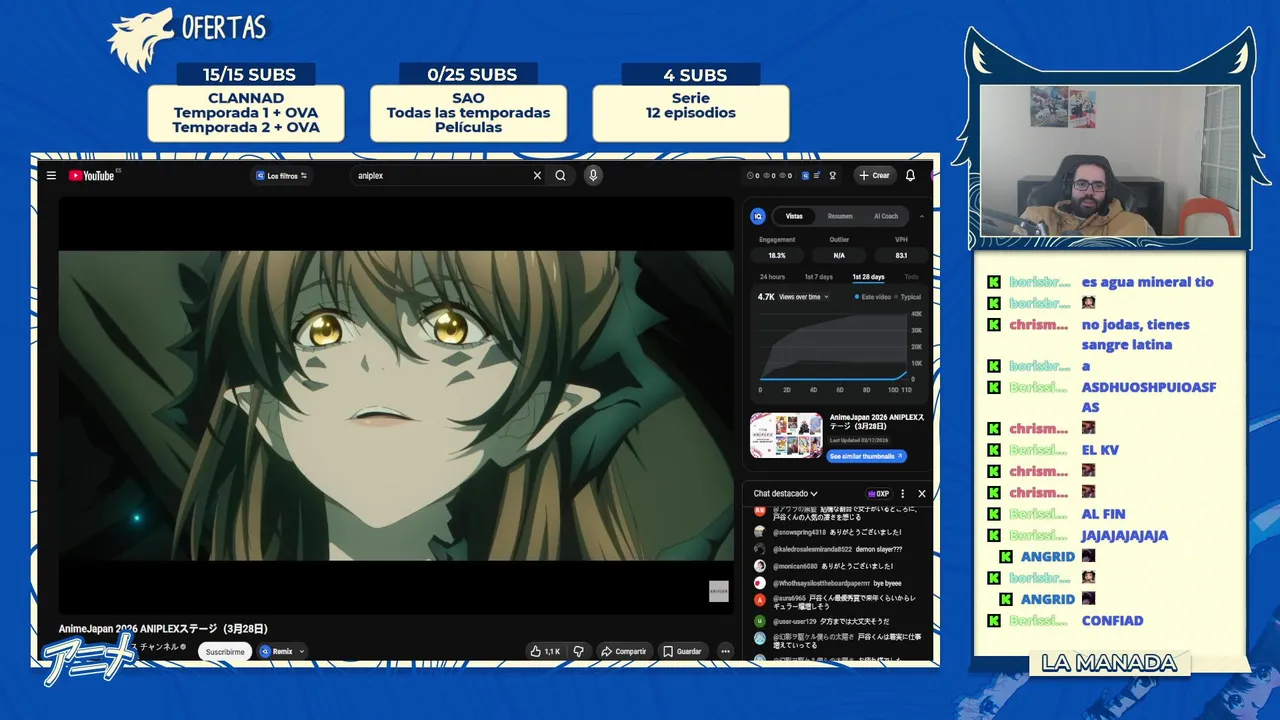The width and height of the screenshot is (1280, 720).
Task: Expand the Chat destacado dropdown
Action: (x=786, y=493)
